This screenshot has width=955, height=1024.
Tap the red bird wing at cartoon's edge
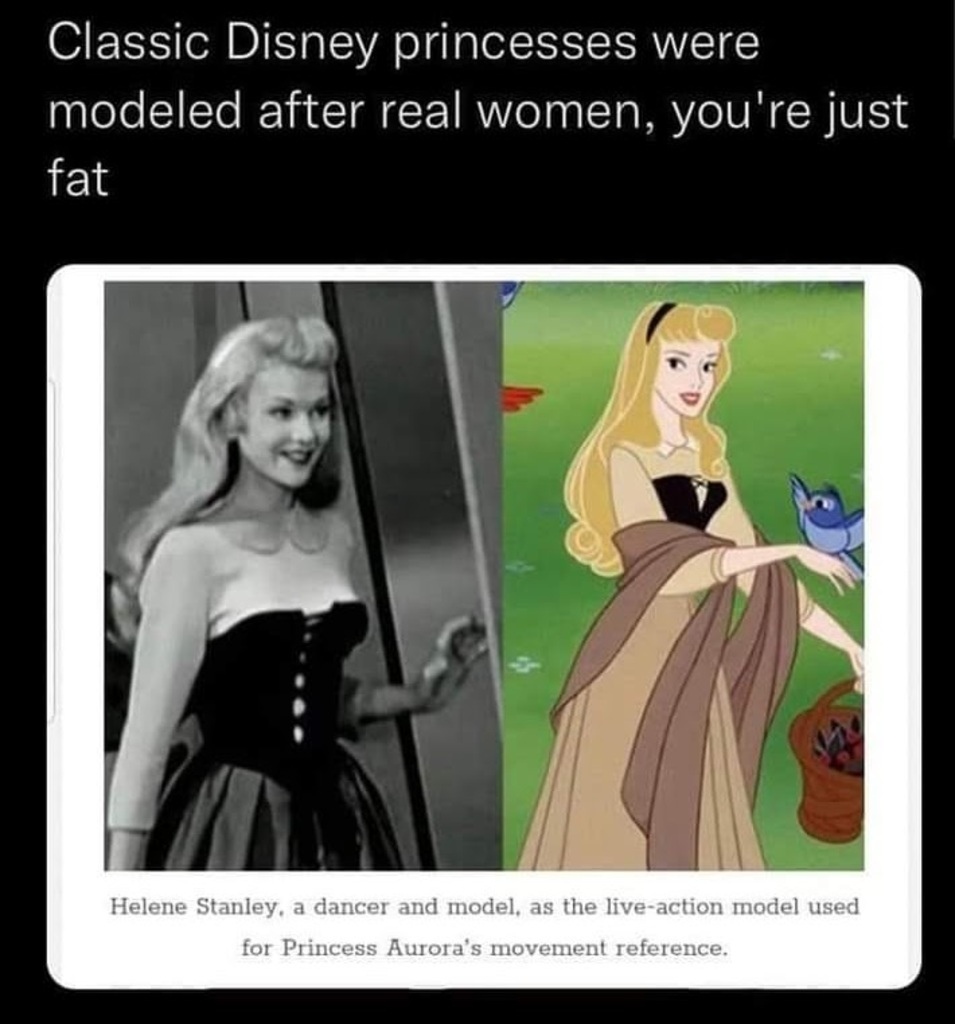click(521, 397)
